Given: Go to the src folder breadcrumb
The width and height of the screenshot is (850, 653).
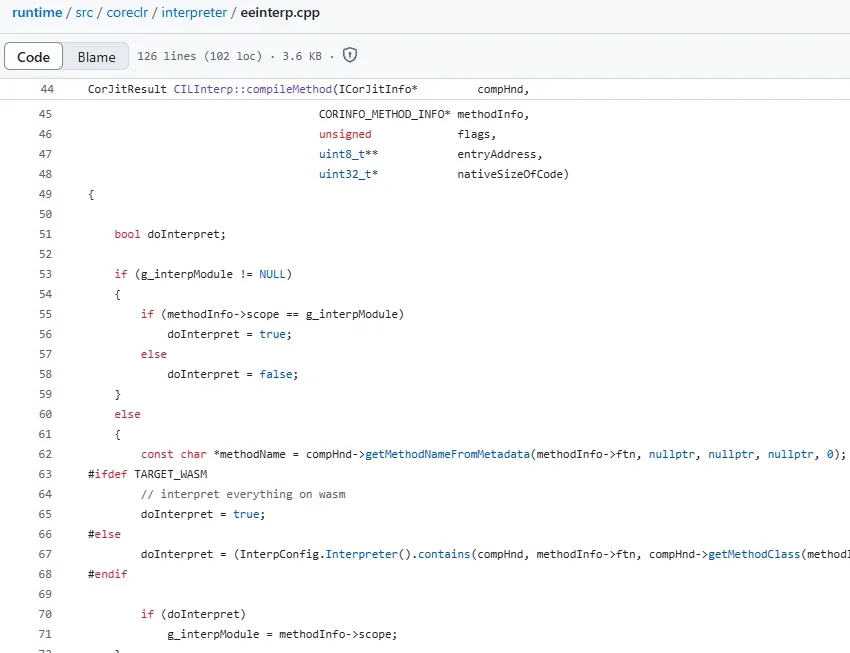Looking at the screenshot, I should [x=84, y=12].
